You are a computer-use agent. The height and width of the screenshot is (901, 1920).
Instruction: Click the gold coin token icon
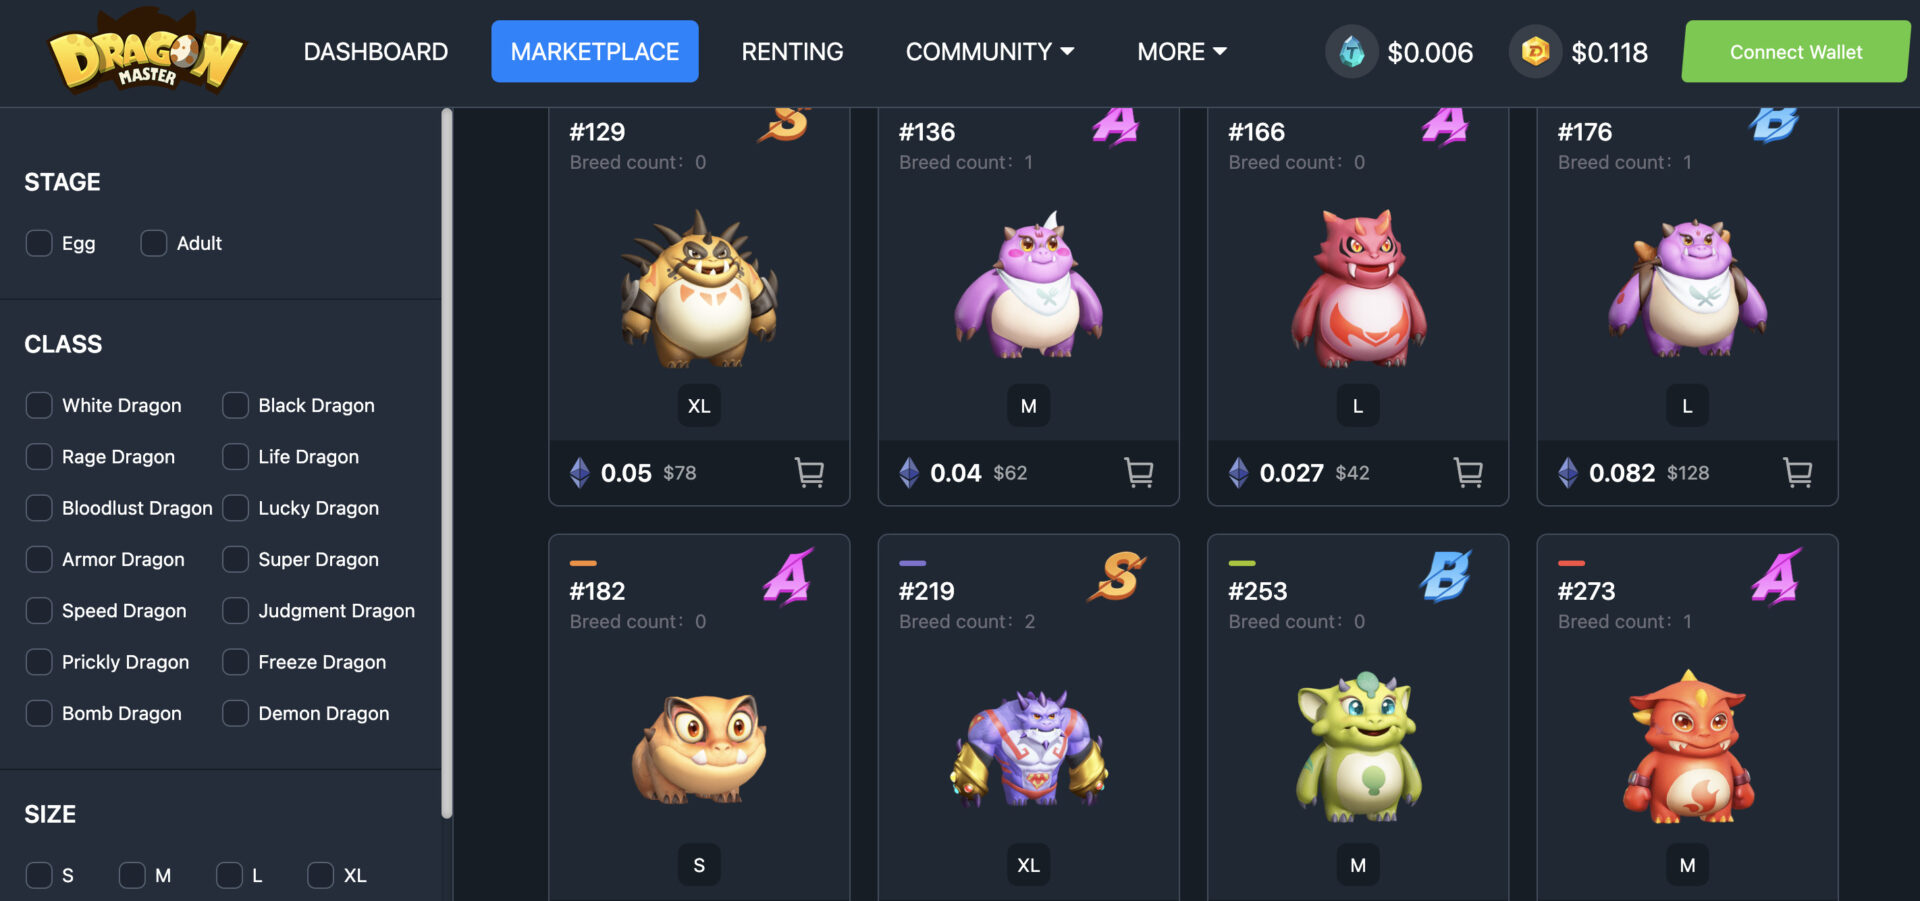(1535, 51)
